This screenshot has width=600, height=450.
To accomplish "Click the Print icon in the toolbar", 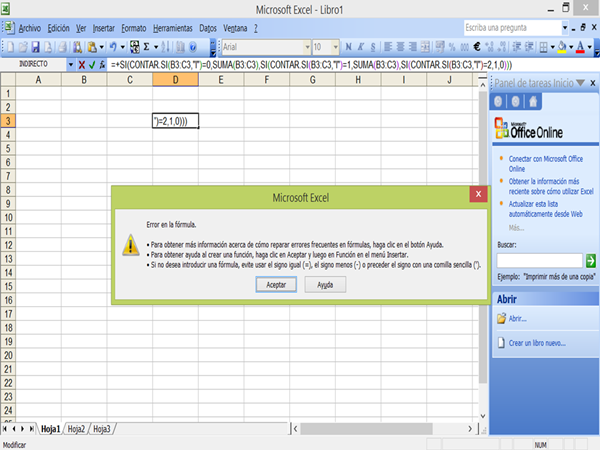I will point(63,47).
